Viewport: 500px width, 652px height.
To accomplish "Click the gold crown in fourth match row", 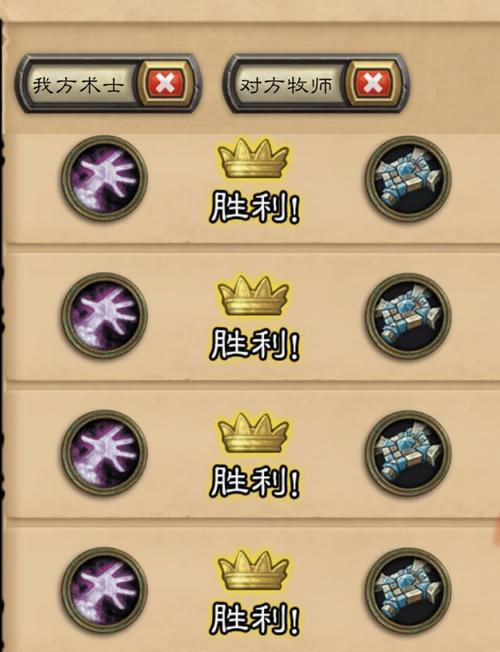I will (x=253, y=570).
